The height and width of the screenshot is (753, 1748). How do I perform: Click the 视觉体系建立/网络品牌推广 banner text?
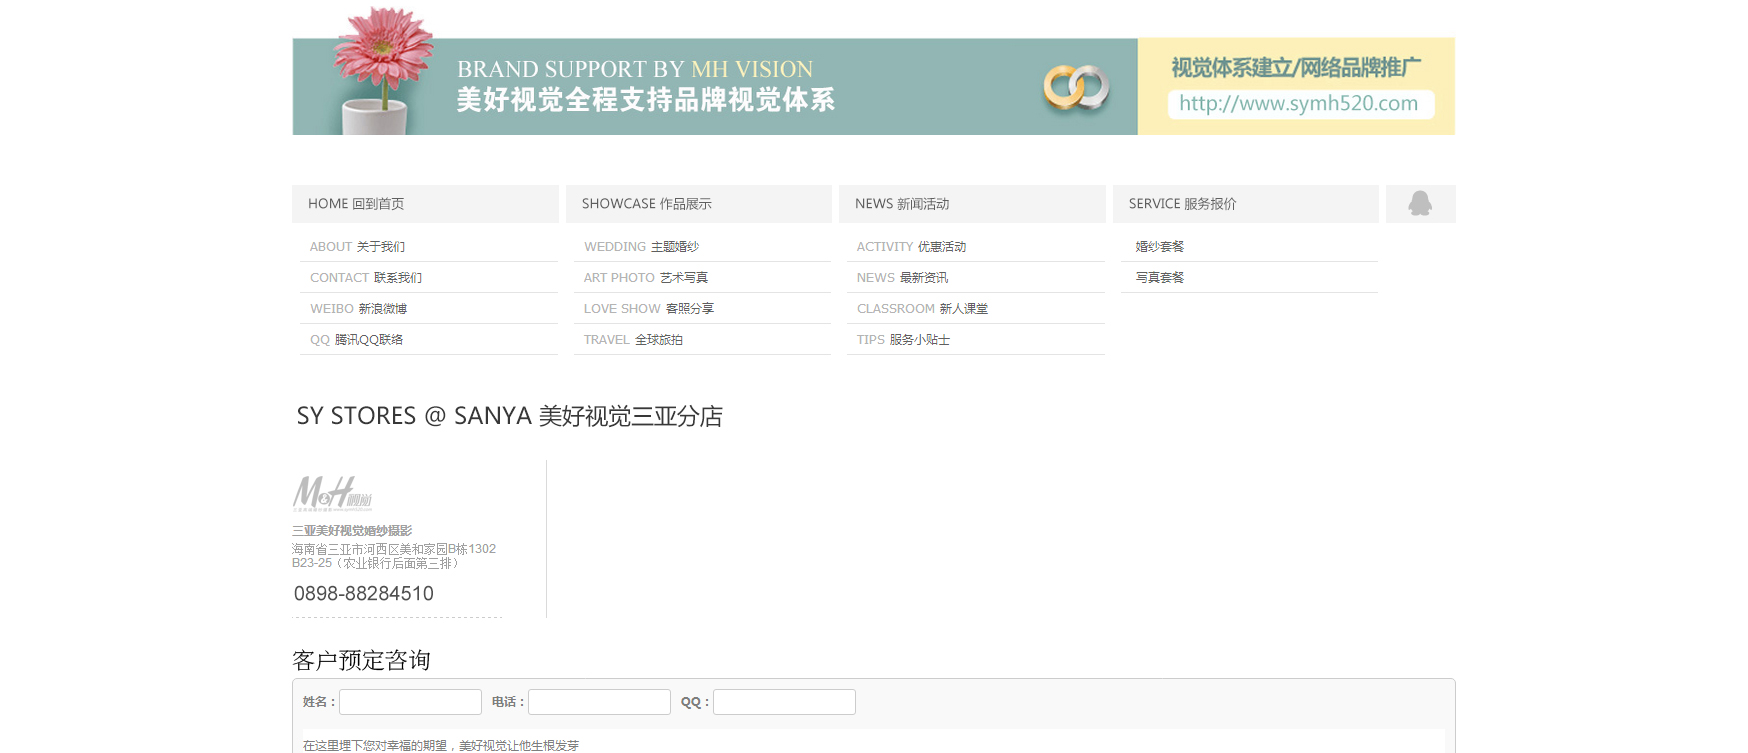(x=1296, y=67)
